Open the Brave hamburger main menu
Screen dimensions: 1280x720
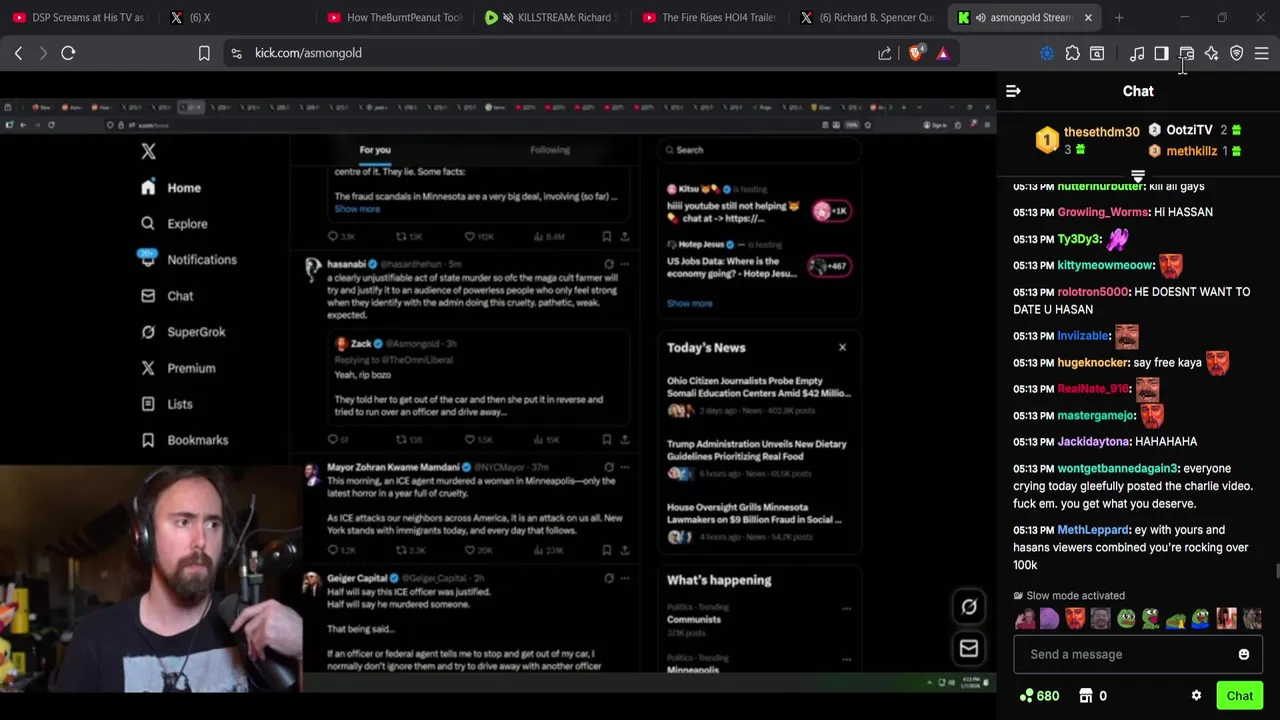coord(1261,53)
